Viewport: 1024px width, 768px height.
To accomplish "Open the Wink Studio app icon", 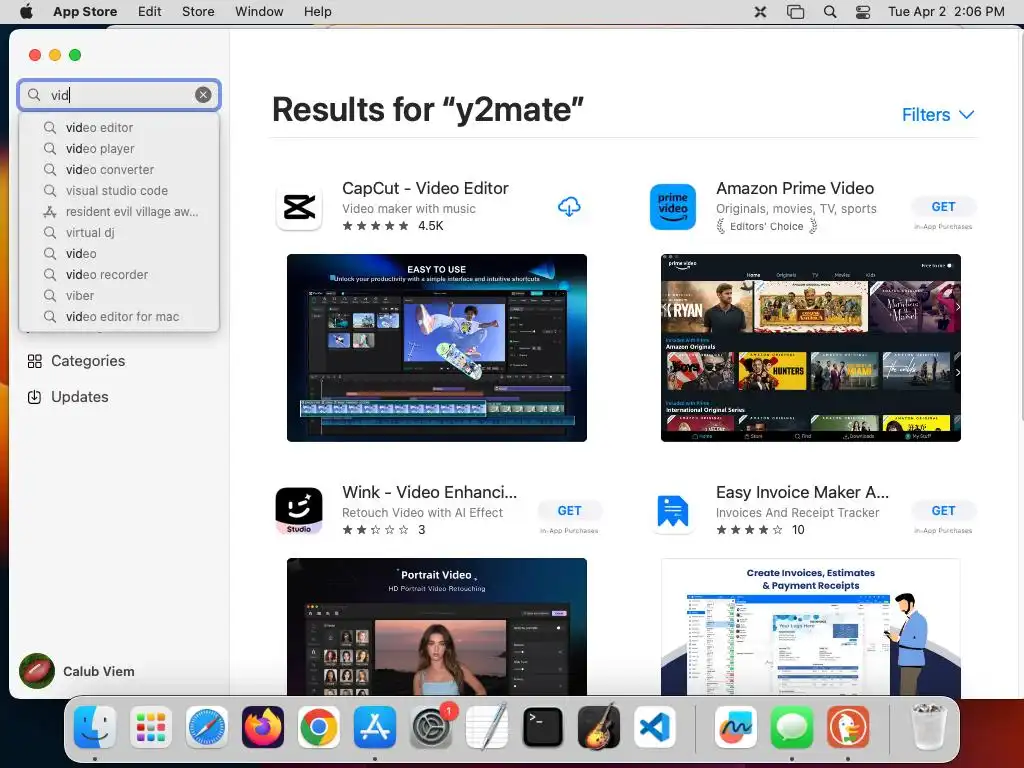I will click(x=299, y=511).
